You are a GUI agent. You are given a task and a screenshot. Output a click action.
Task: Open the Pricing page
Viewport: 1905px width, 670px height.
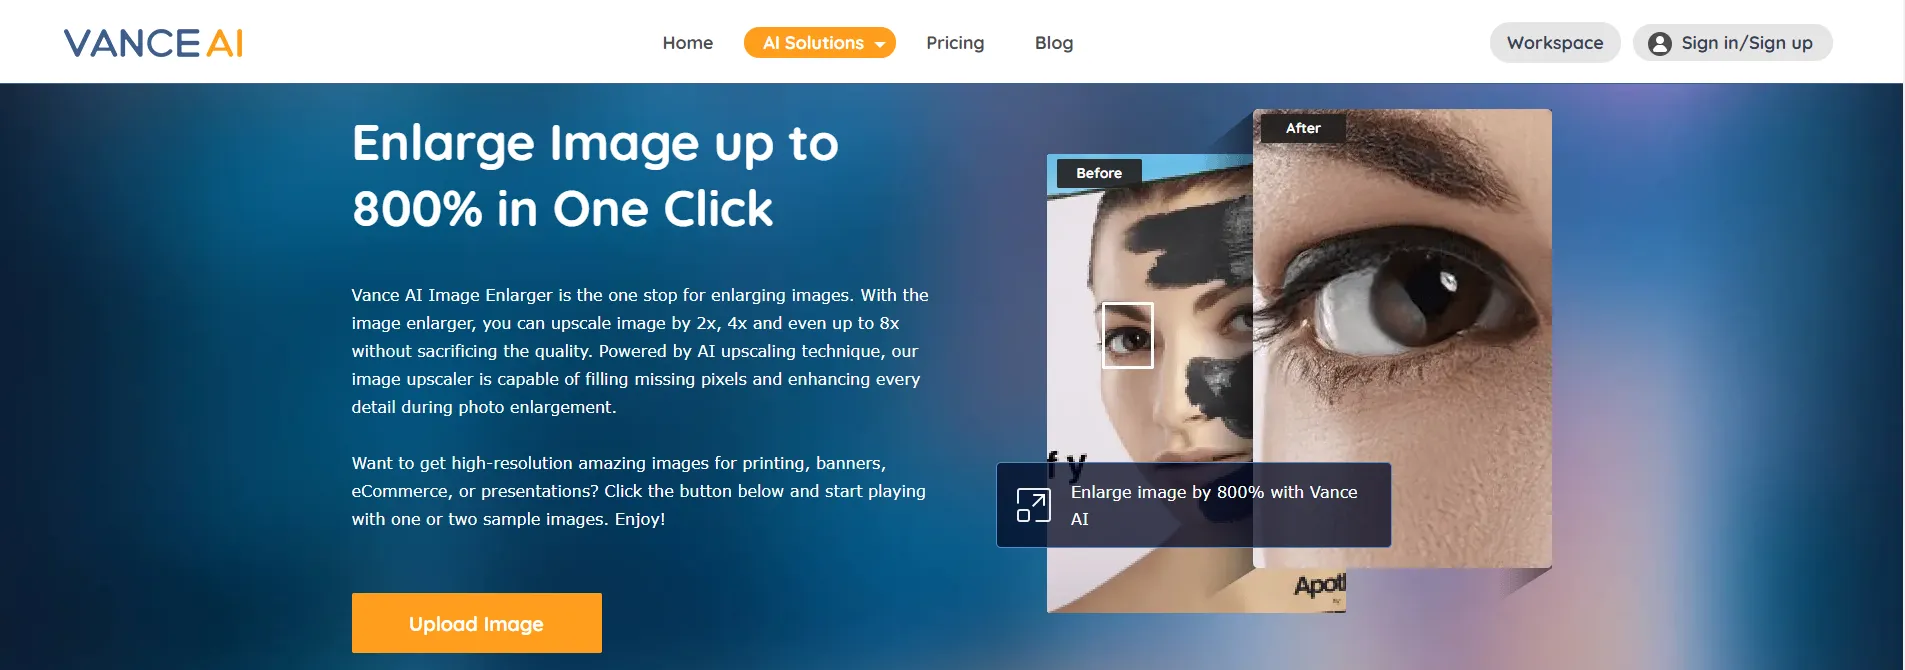pyautogui.click(x=955, y=43)
